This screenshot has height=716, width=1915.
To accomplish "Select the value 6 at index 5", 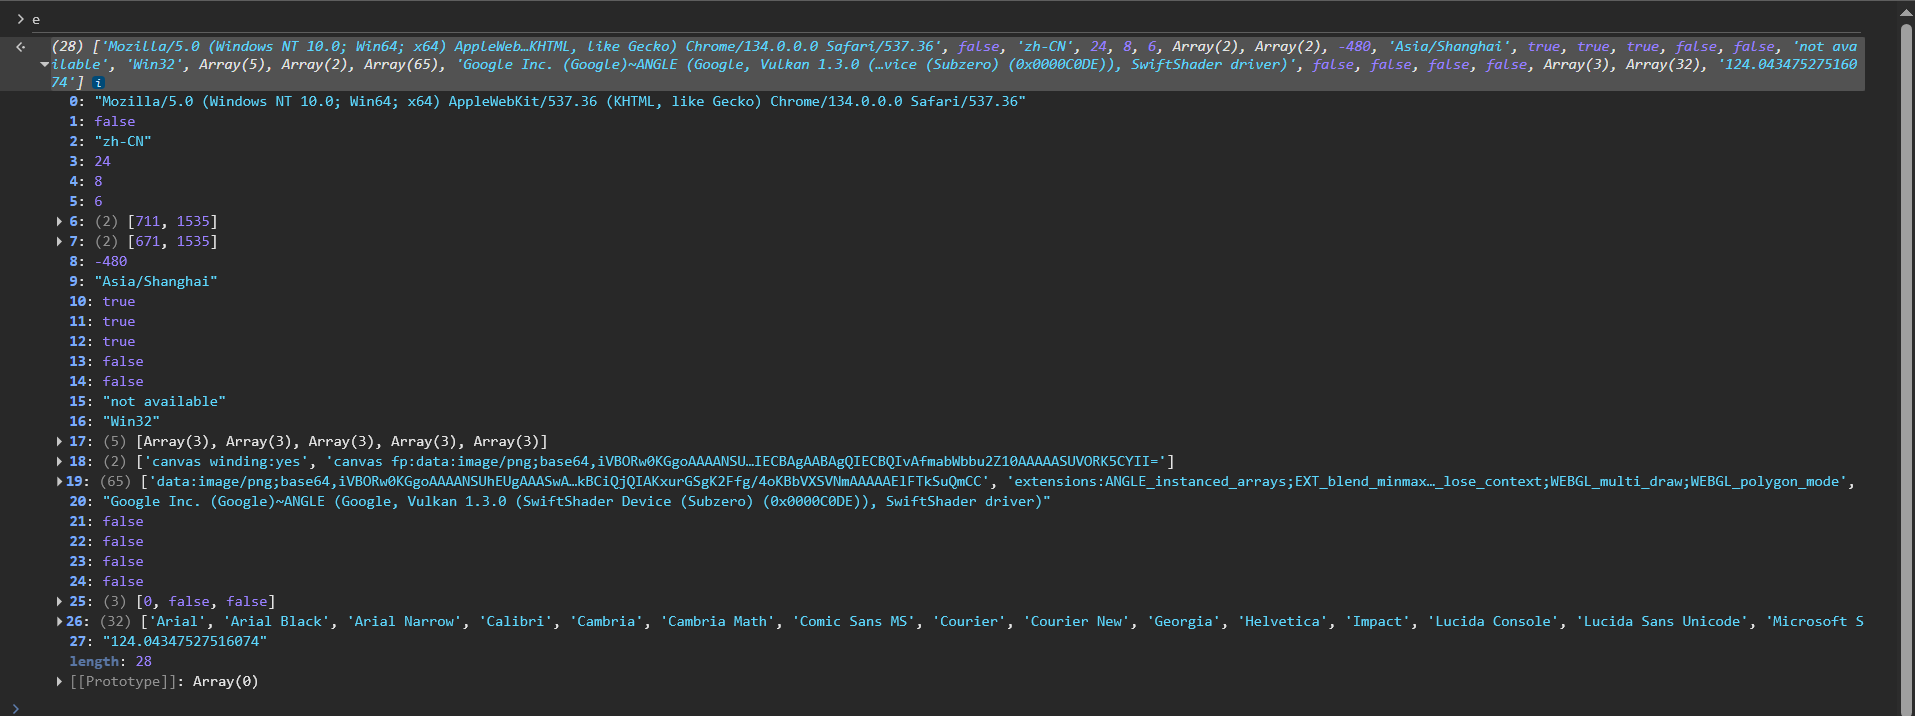I will [98, 201].
